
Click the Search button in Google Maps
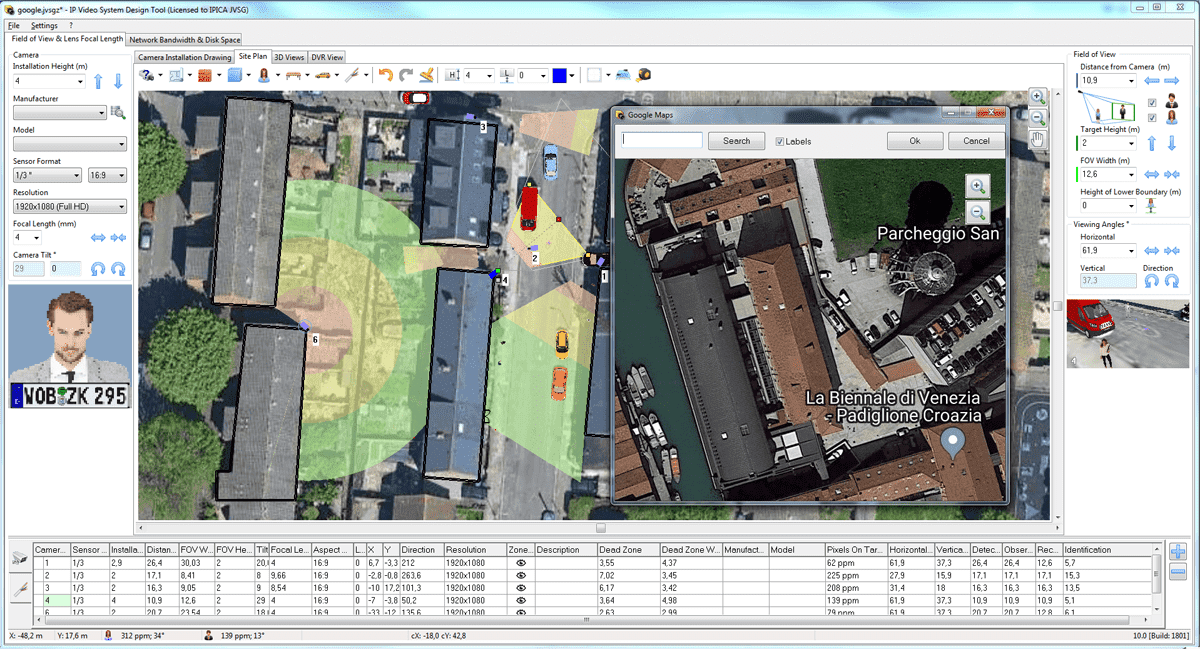click(736, 141)
